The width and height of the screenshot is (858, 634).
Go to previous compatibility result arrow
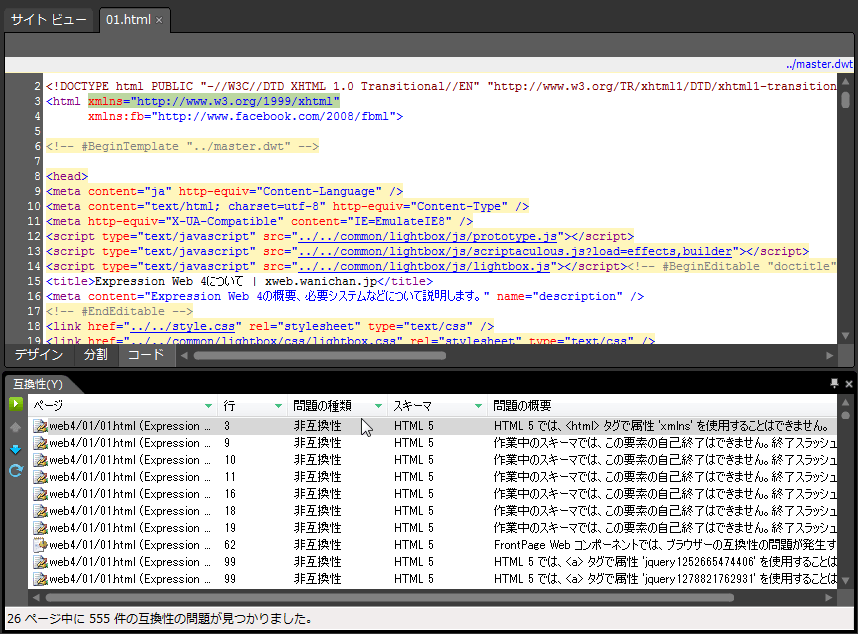pyautogui.click(x=15, y=427)
